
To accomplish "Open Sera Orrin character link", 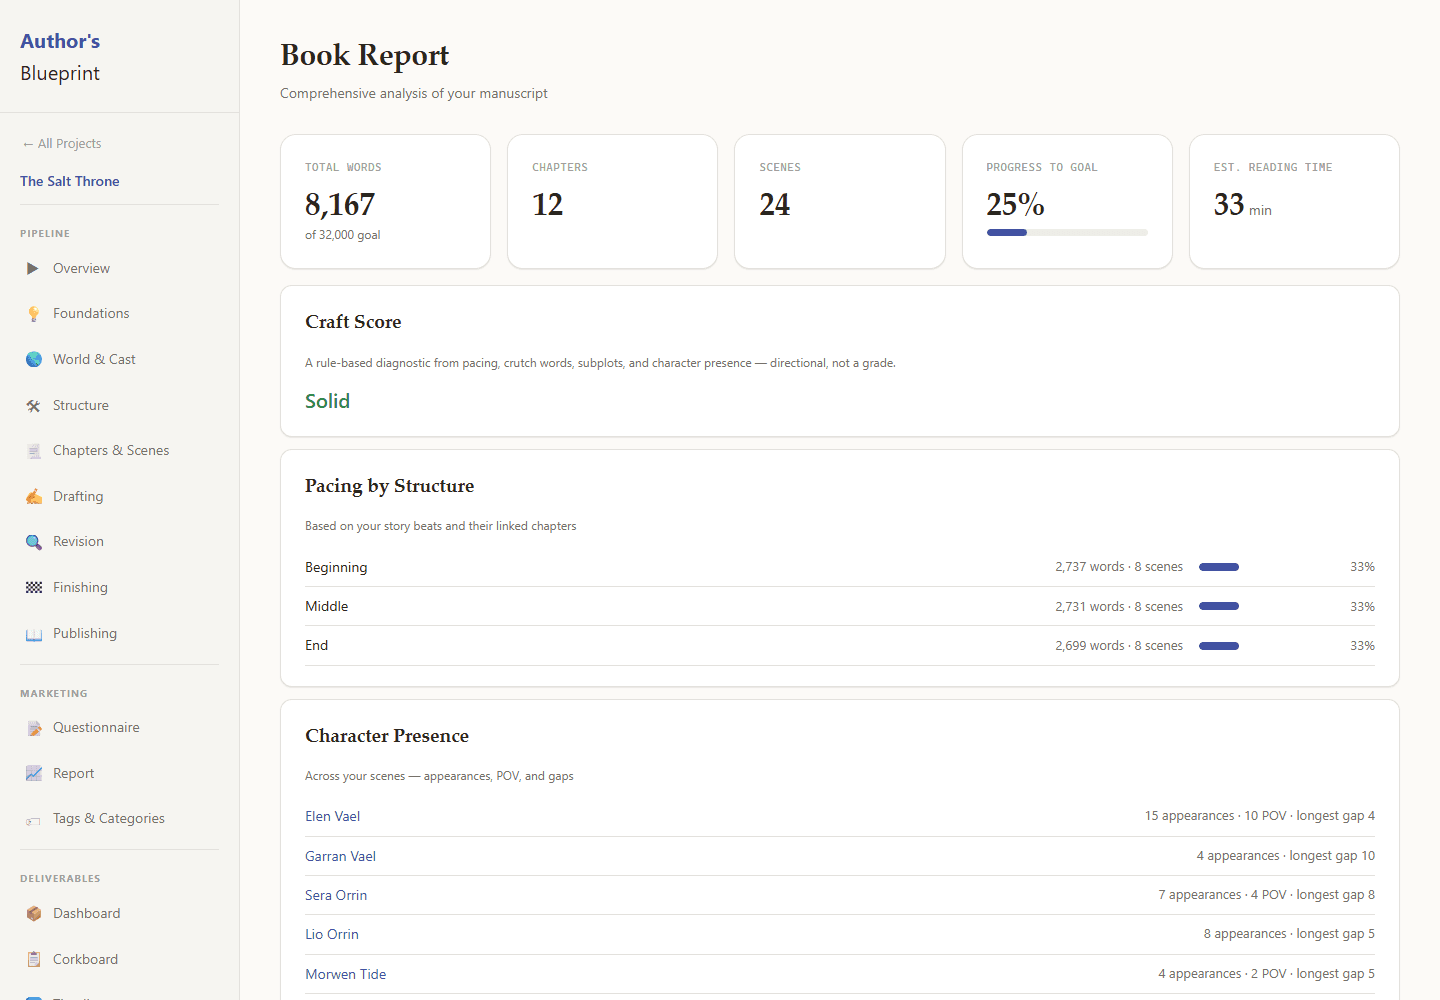I will [x=336, y=895].
